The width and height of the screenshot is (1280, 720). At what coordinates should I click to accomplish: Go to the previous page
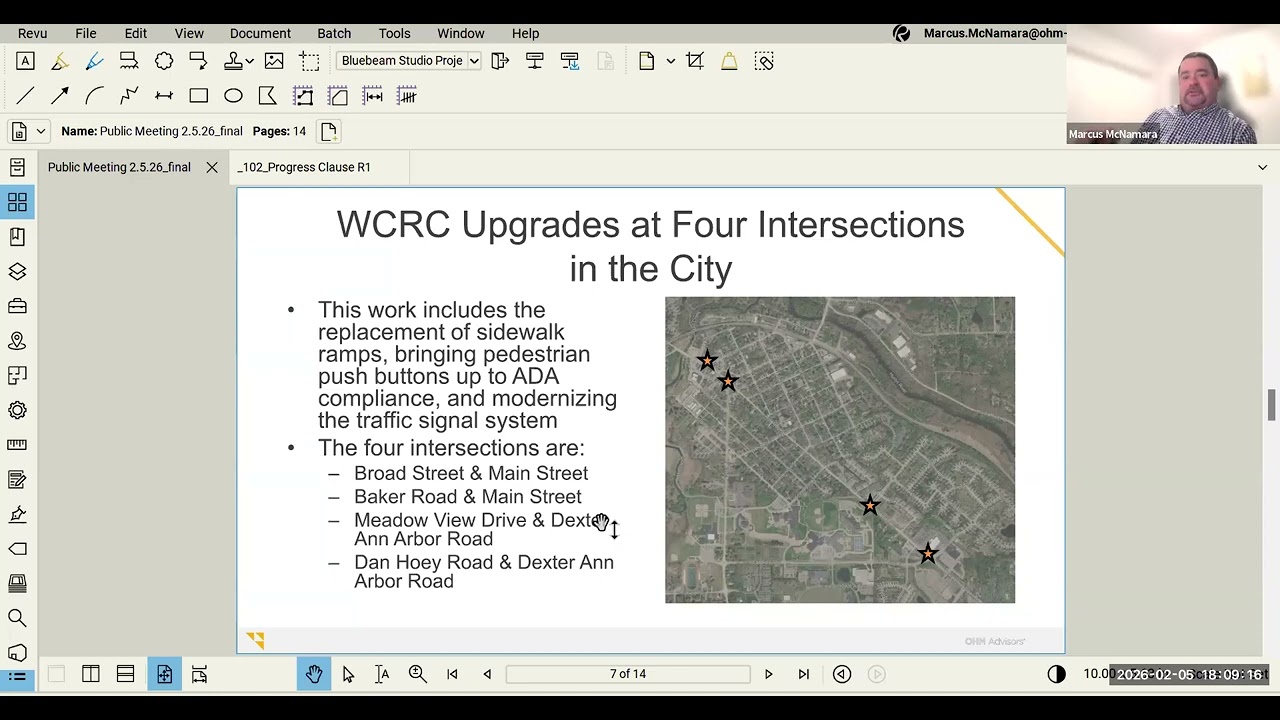click(487, 674)
